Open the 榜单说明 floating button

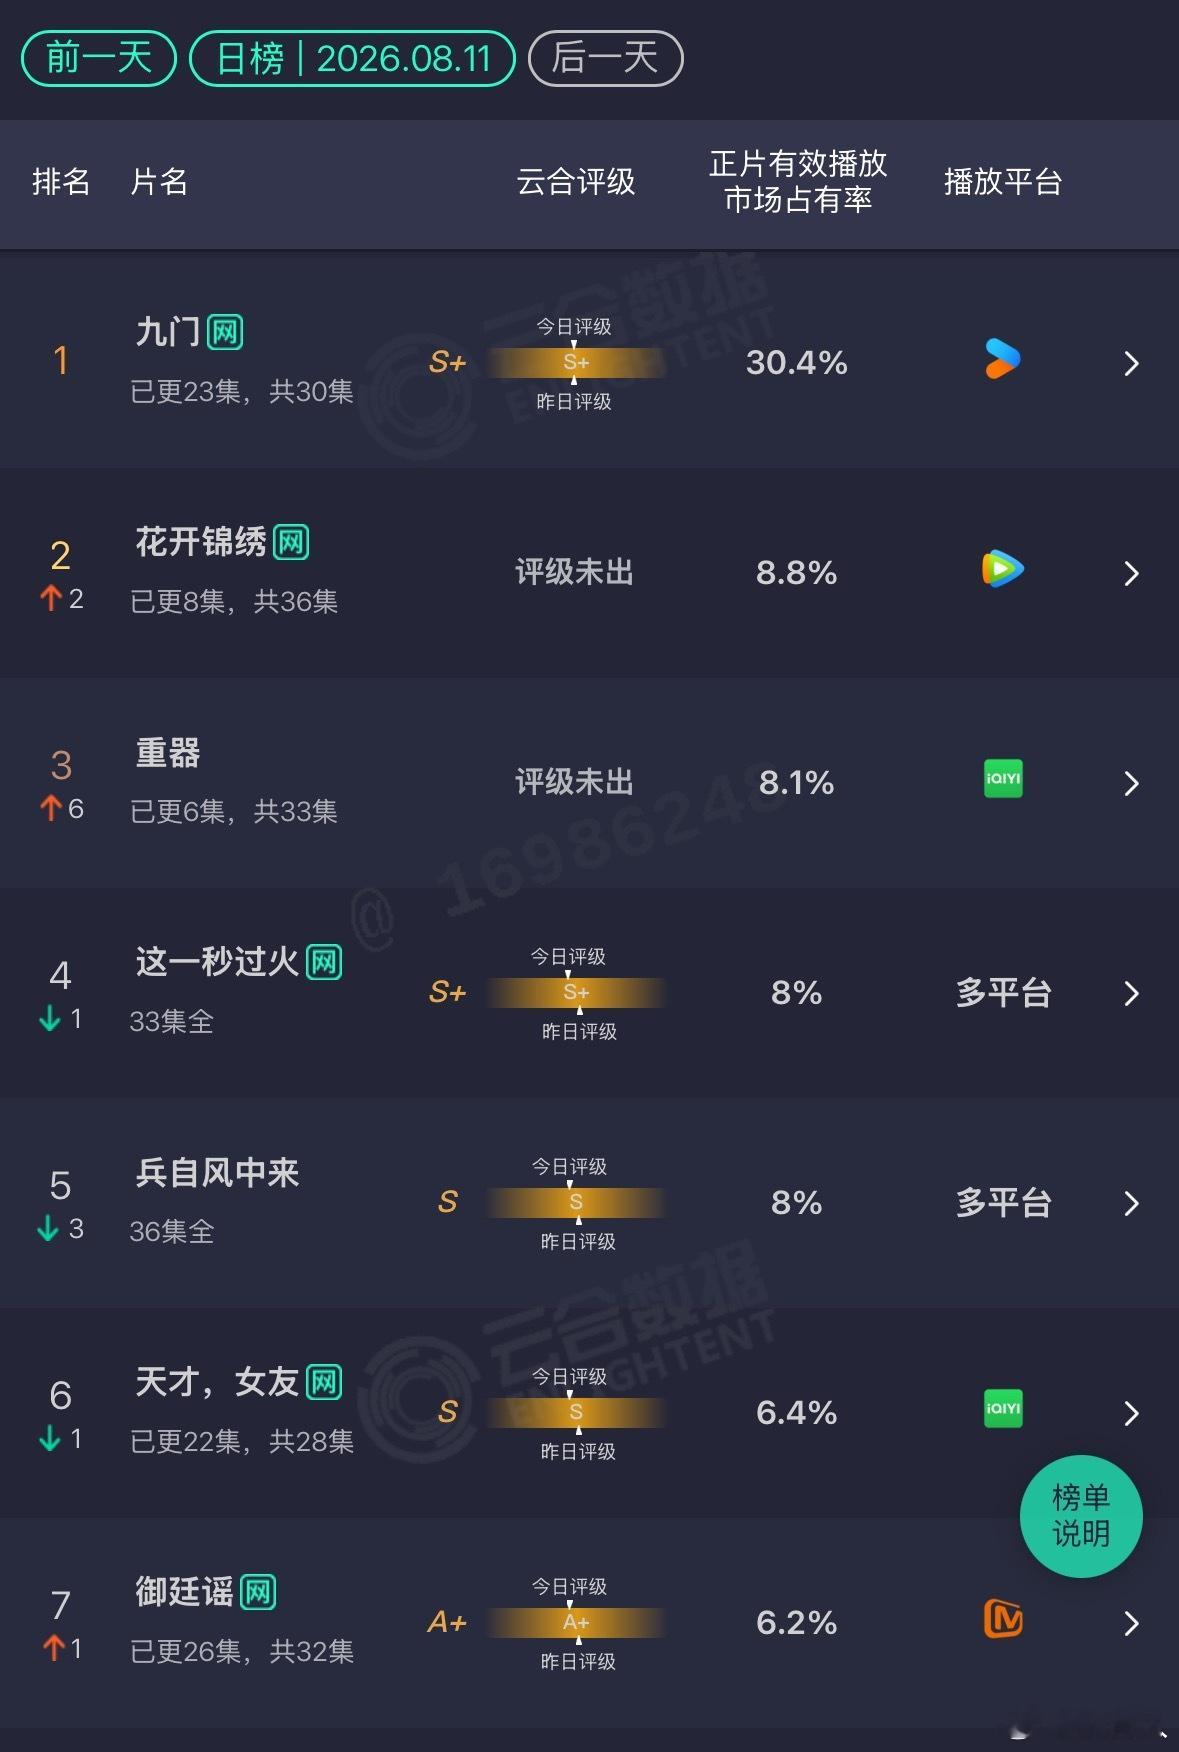1081,1516
